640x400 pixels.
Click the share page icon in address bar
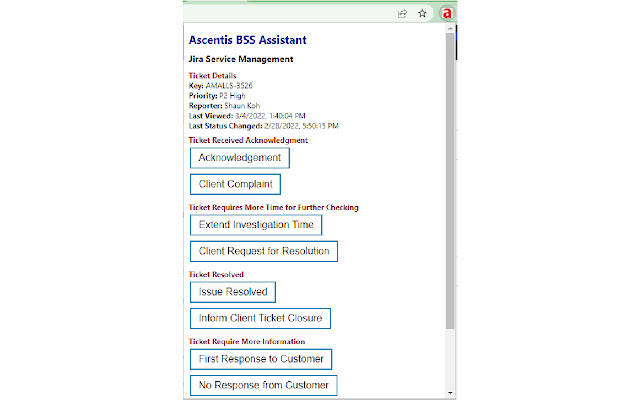(402, 14)
